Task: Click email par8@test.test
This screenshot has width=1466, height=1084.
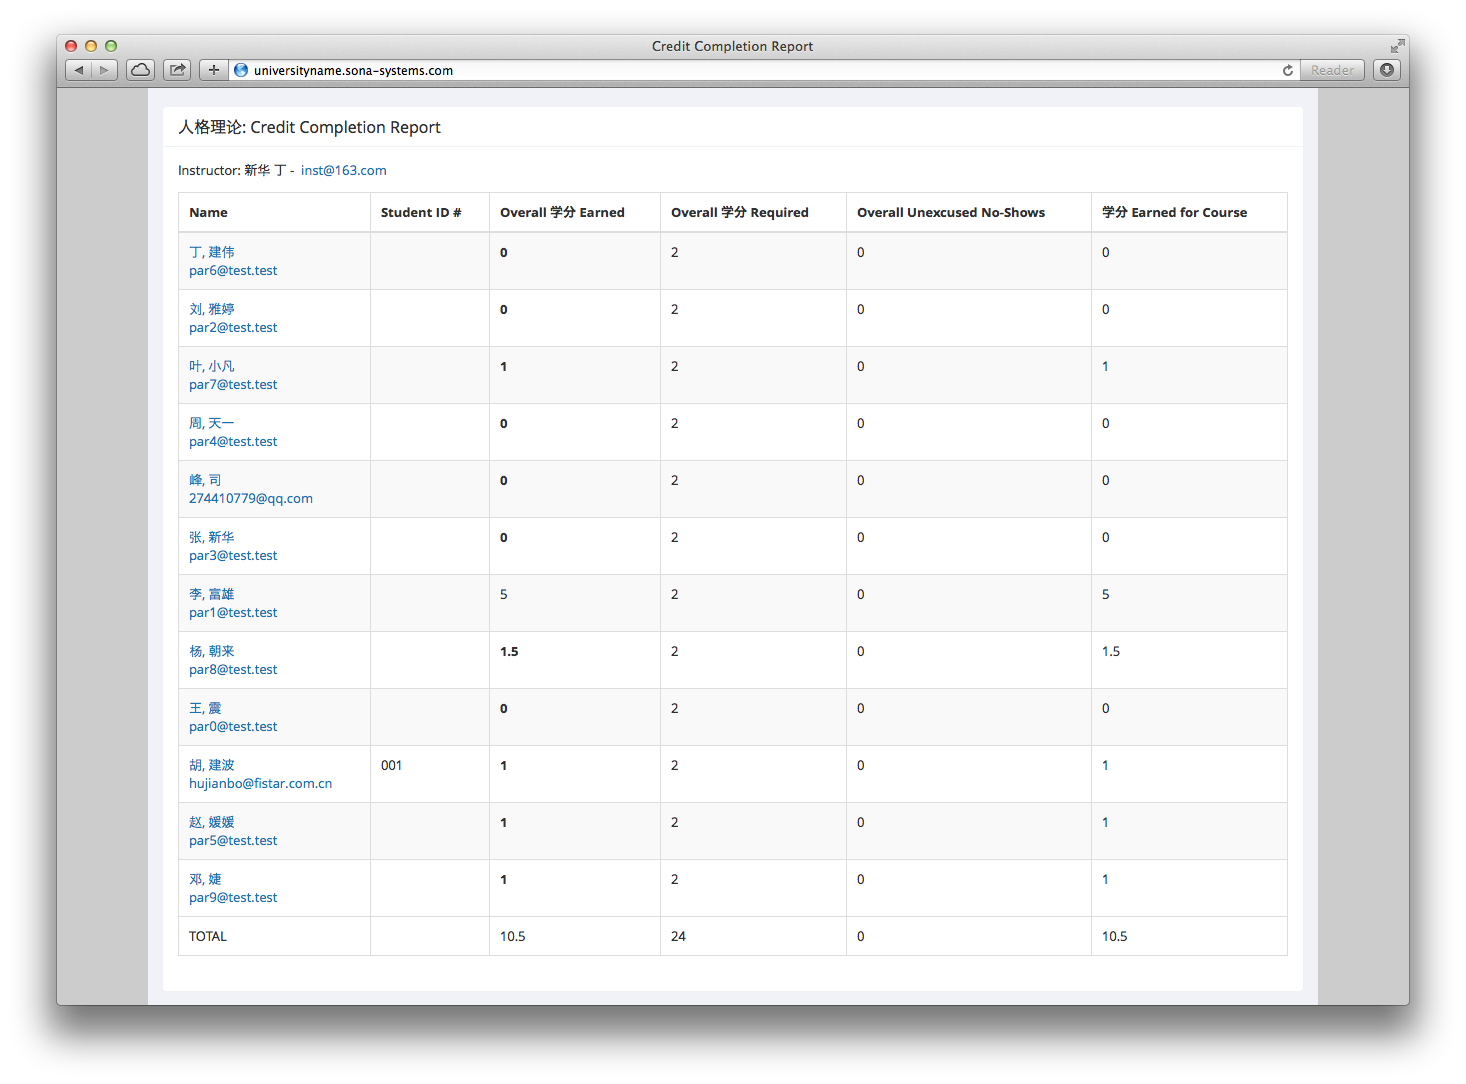Action: [x=233, y=669]
